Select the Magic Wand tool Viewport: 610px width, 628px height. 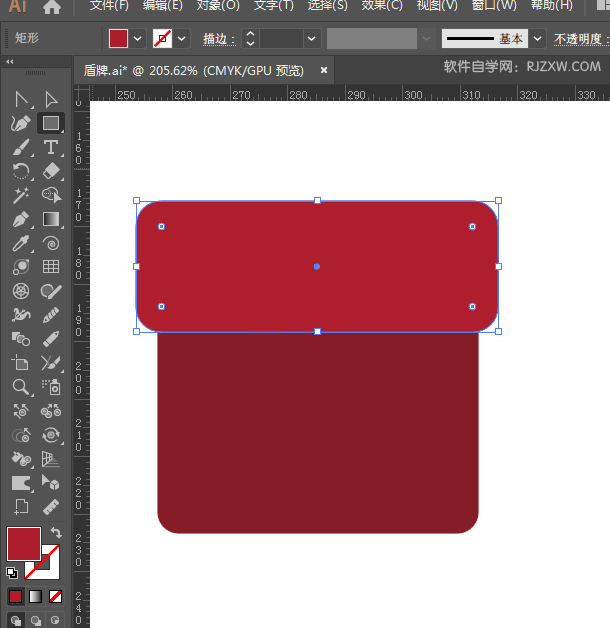click(21, 195)
